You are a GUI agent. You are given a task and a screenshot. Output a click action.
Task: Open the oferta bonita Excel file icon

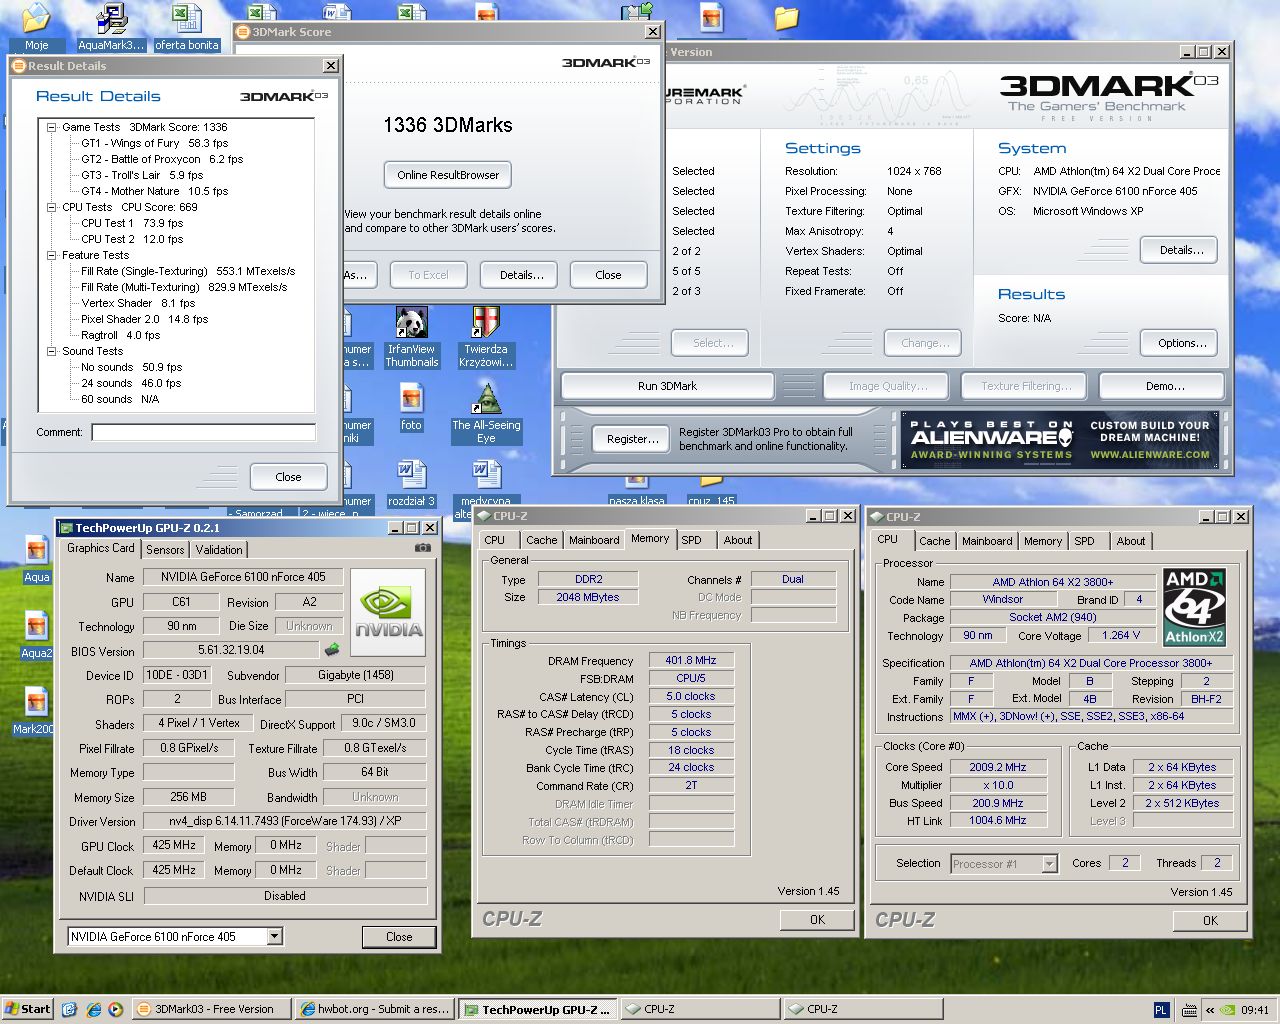point(186,25)
